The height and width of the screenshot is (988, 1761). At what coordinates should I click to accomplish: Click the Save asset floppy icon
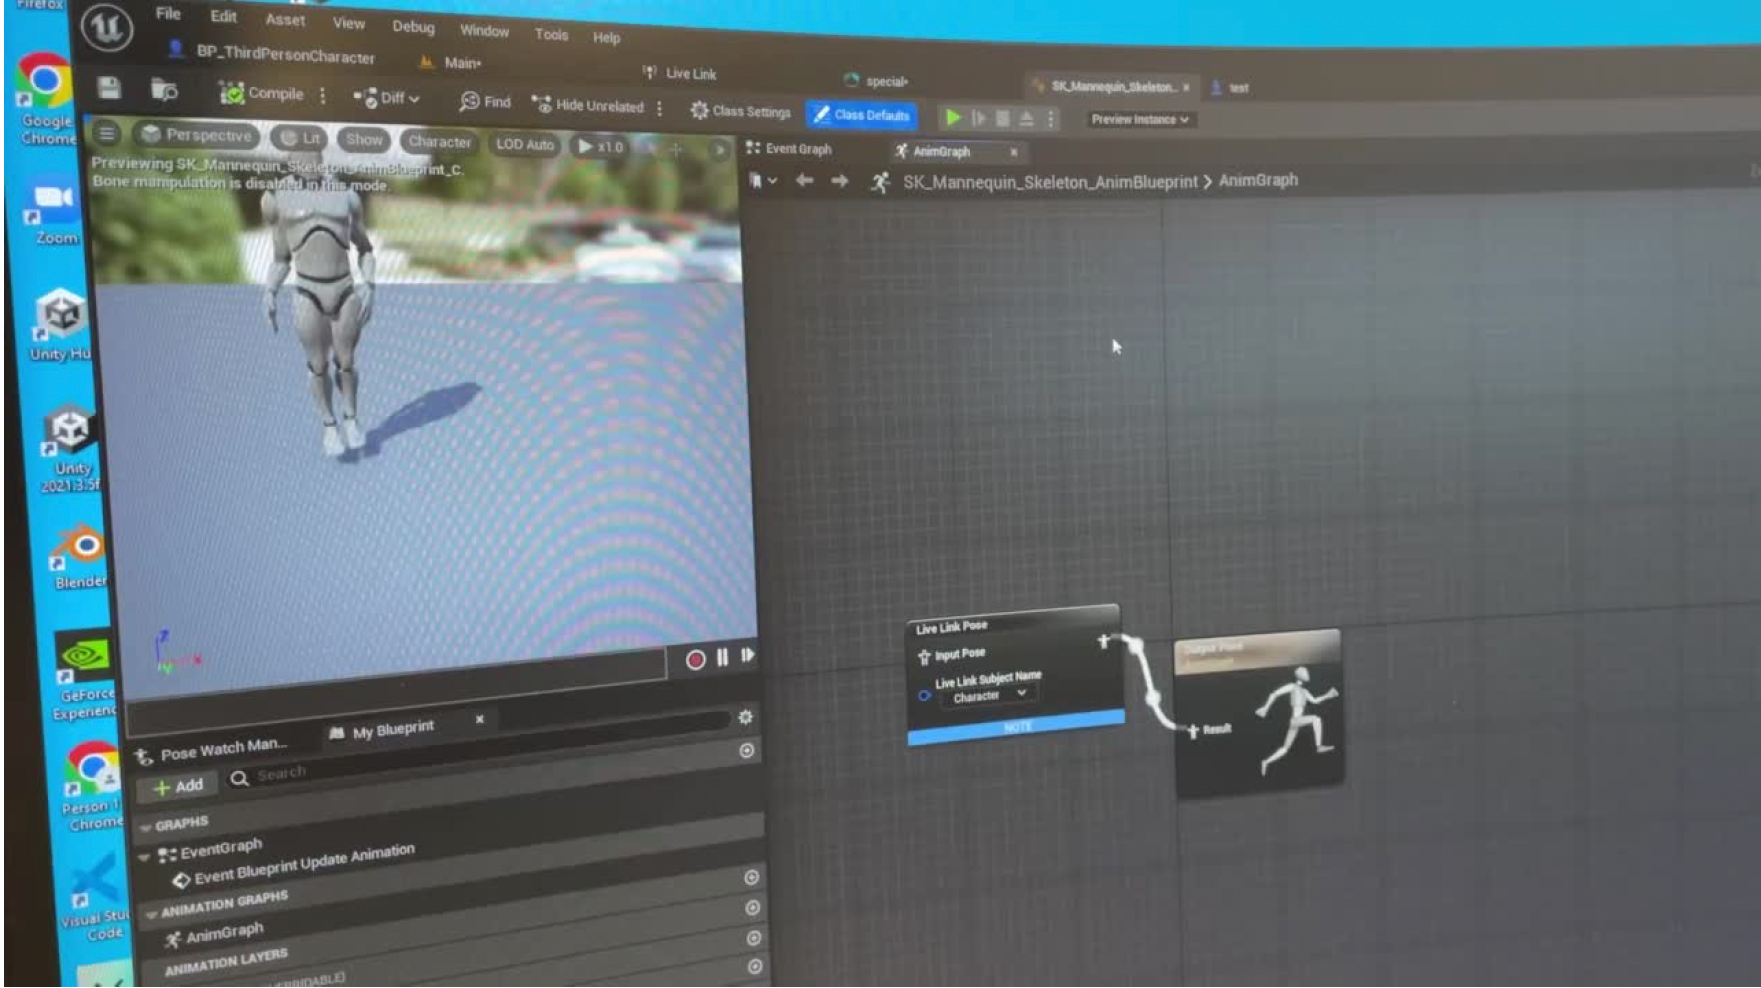coord(109,88)
